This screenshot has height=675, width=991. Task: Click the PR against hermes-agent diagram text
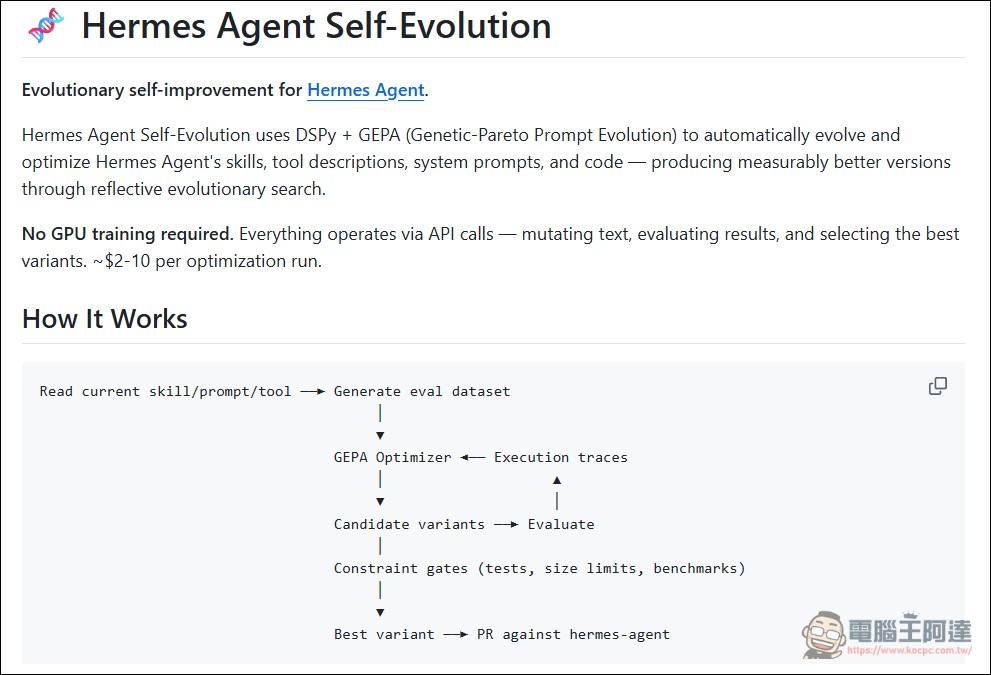[572, 633]
